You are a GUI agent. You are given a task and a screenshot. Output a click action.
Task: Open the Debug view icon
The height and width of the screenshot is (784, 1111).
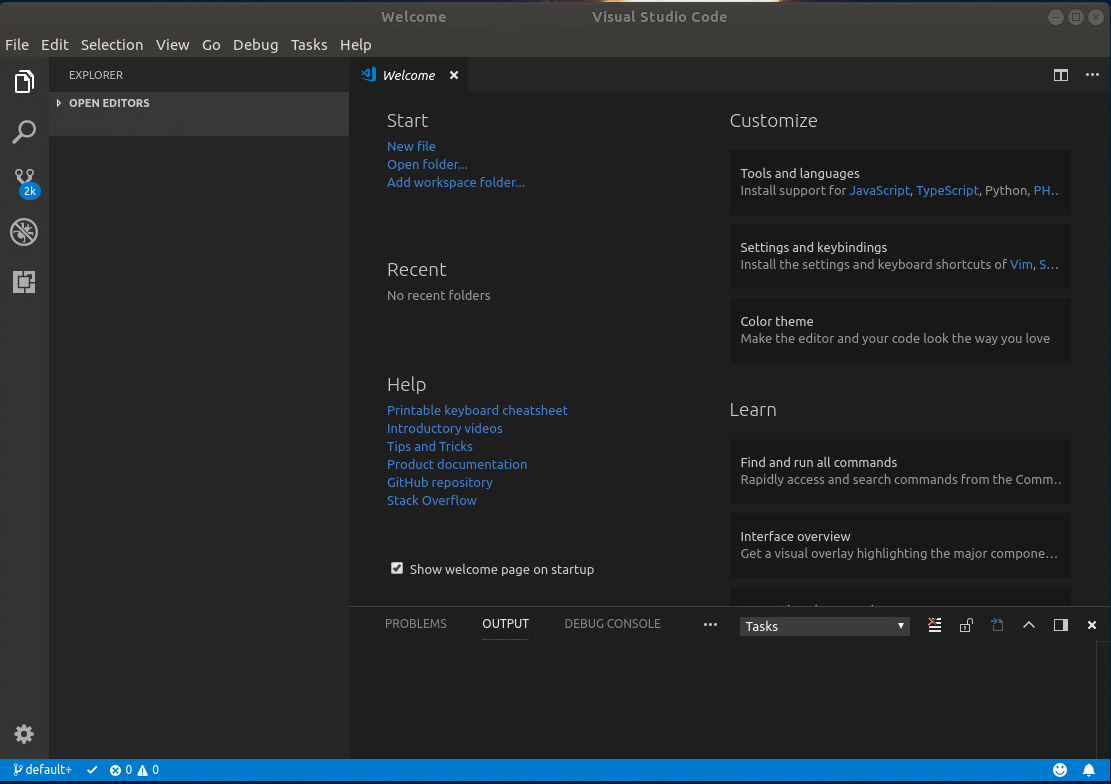click(x=24, y=232)
